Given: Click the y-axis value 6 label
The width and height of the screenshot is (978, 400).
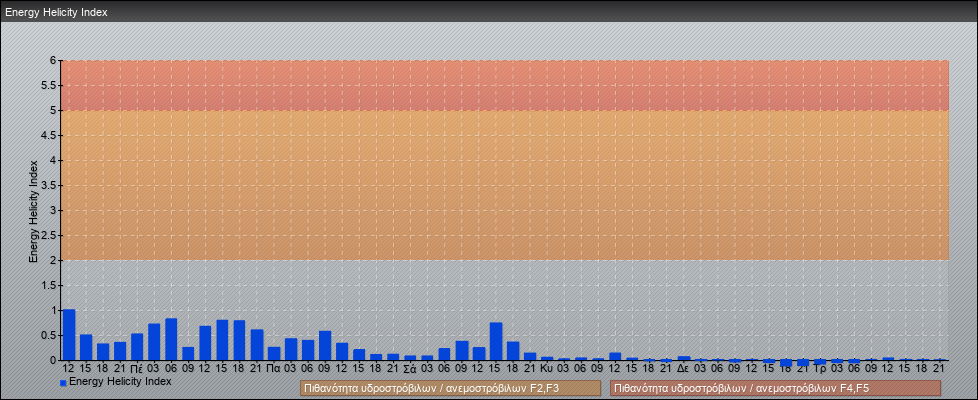Looking at the screenshot, I should pos(54,60).
